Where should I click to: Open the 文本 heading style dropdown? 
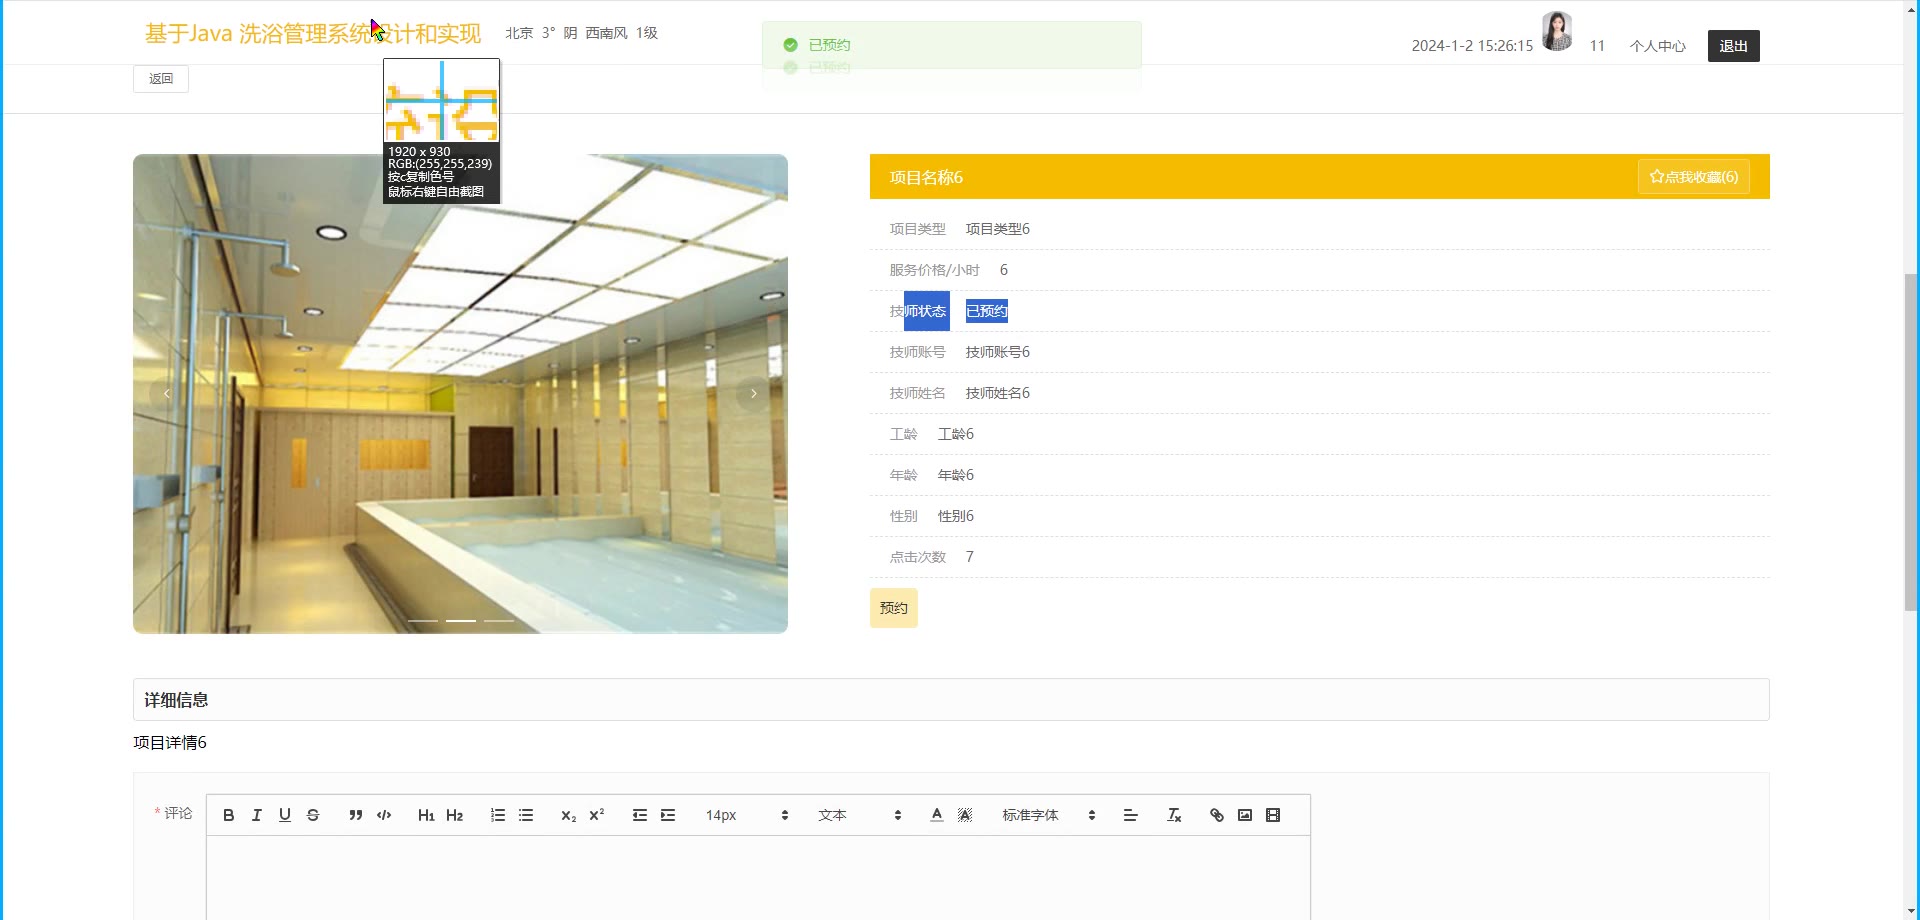tap(859, 815)
